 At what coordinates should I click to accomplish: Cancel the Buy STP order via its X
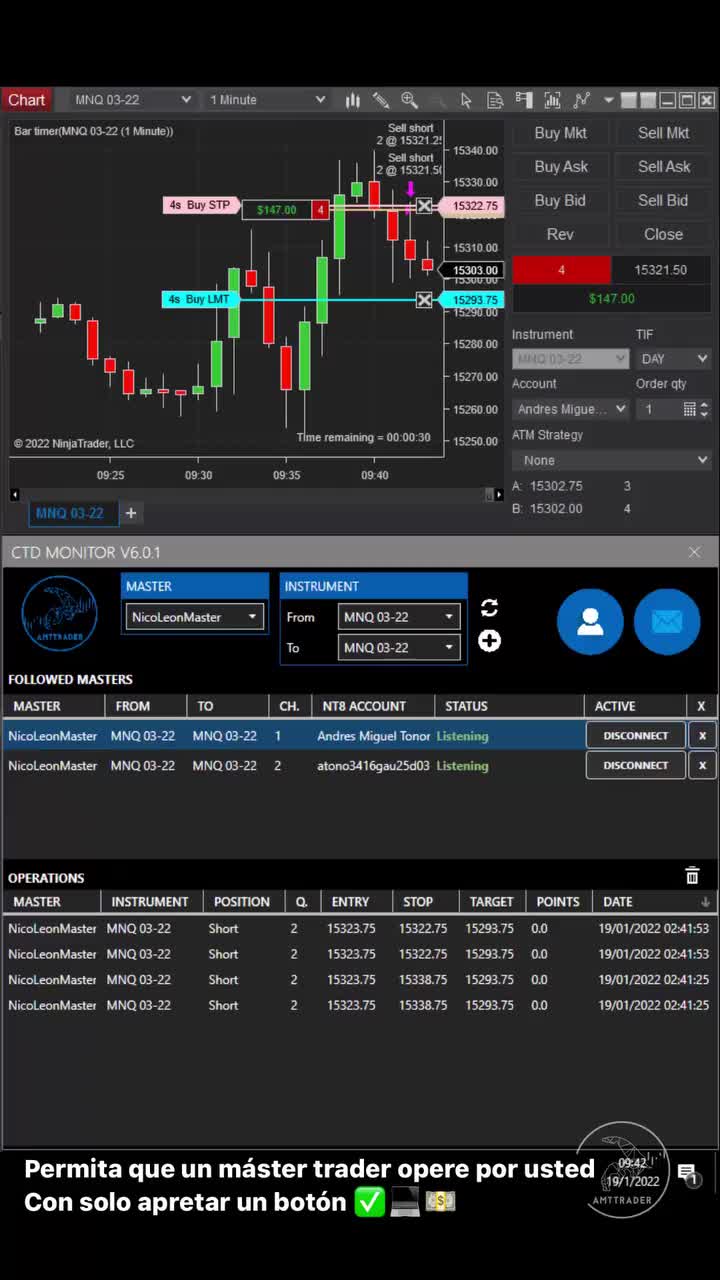(x=424, y=206)
